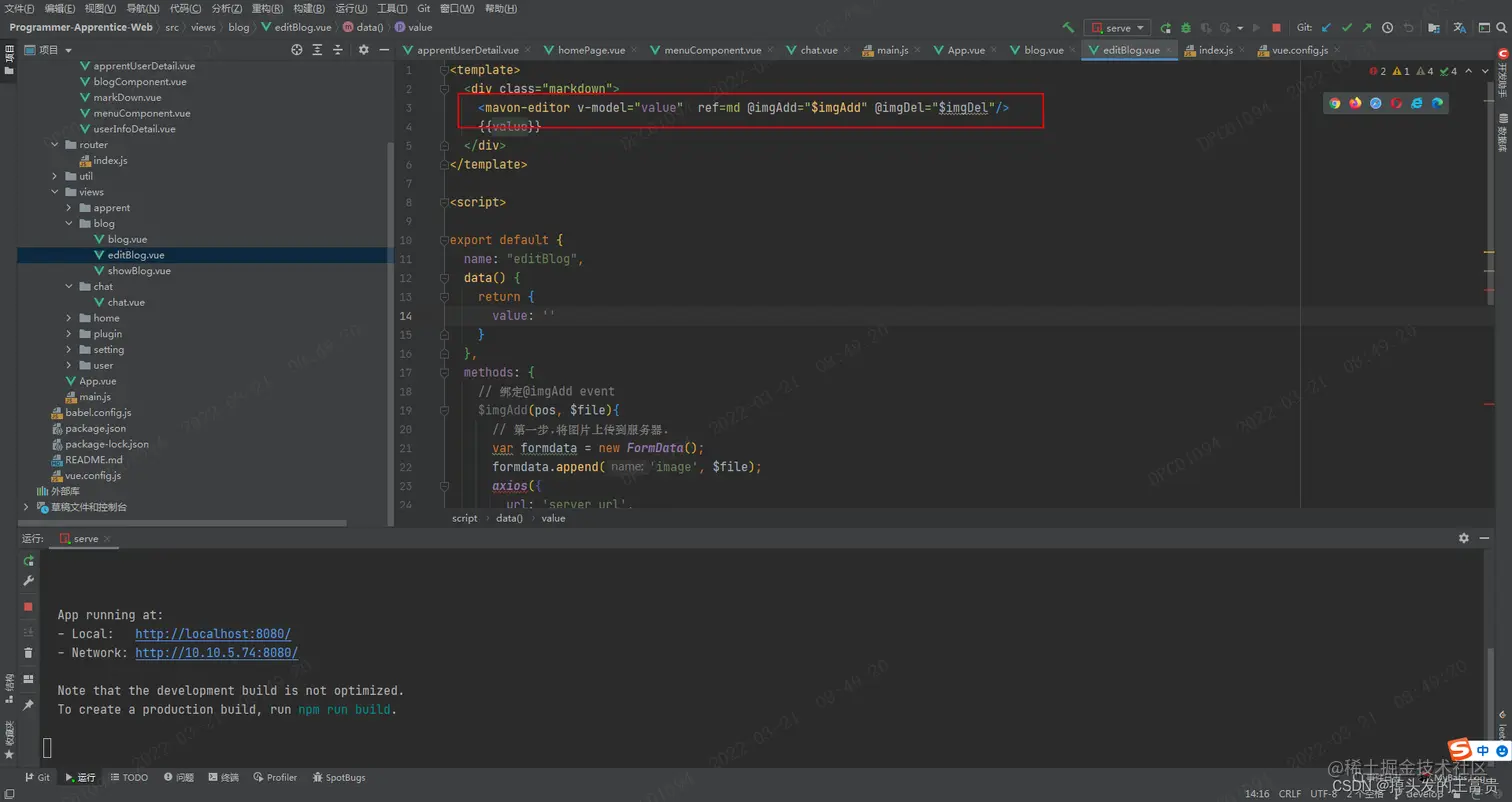Click the Git commit green checkmark

1346,28
